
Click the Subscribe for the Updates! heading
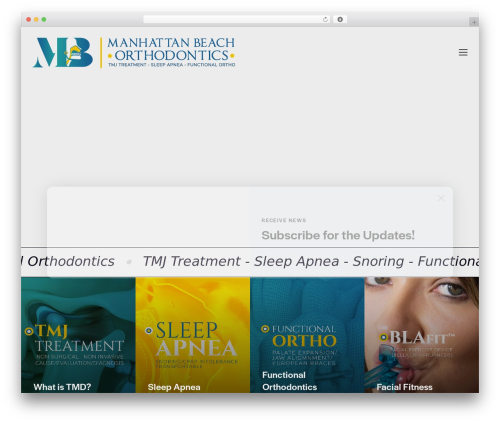click(338, 235)
